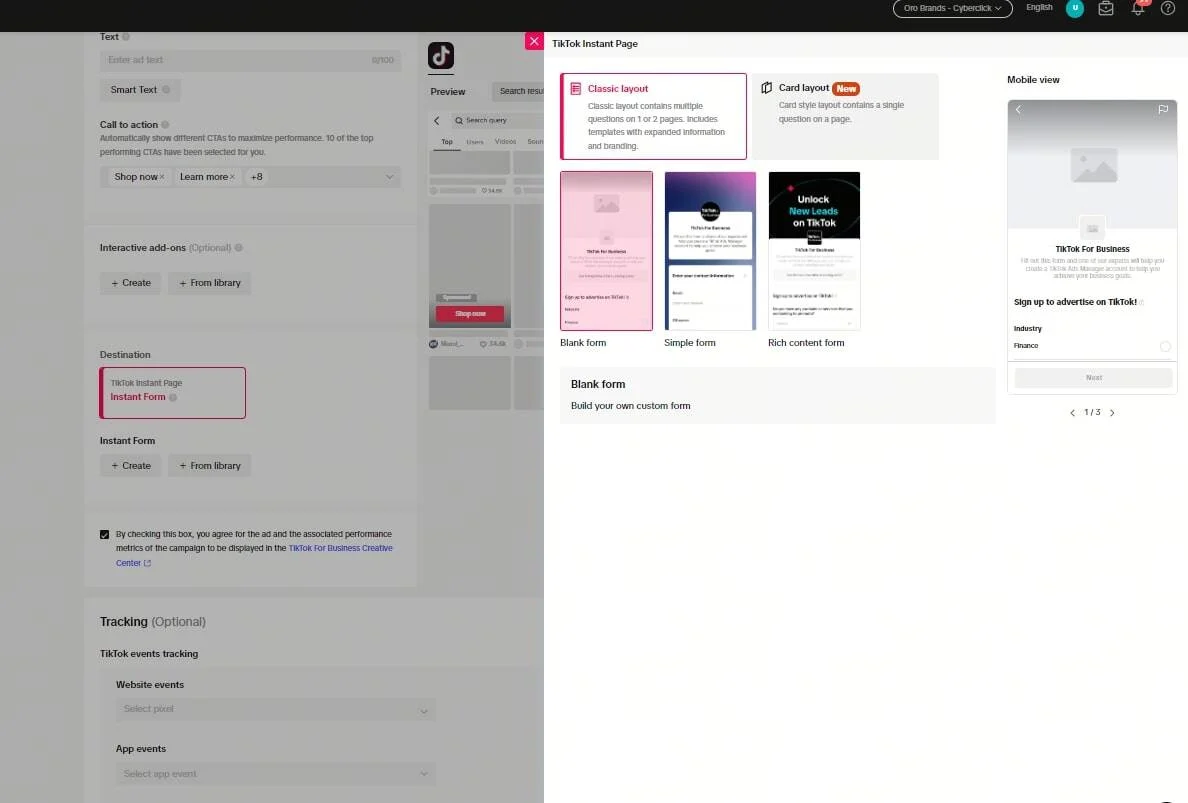Click the Next button in mobile view
The image size is (1188, 803).
[x=1093, y=378]
